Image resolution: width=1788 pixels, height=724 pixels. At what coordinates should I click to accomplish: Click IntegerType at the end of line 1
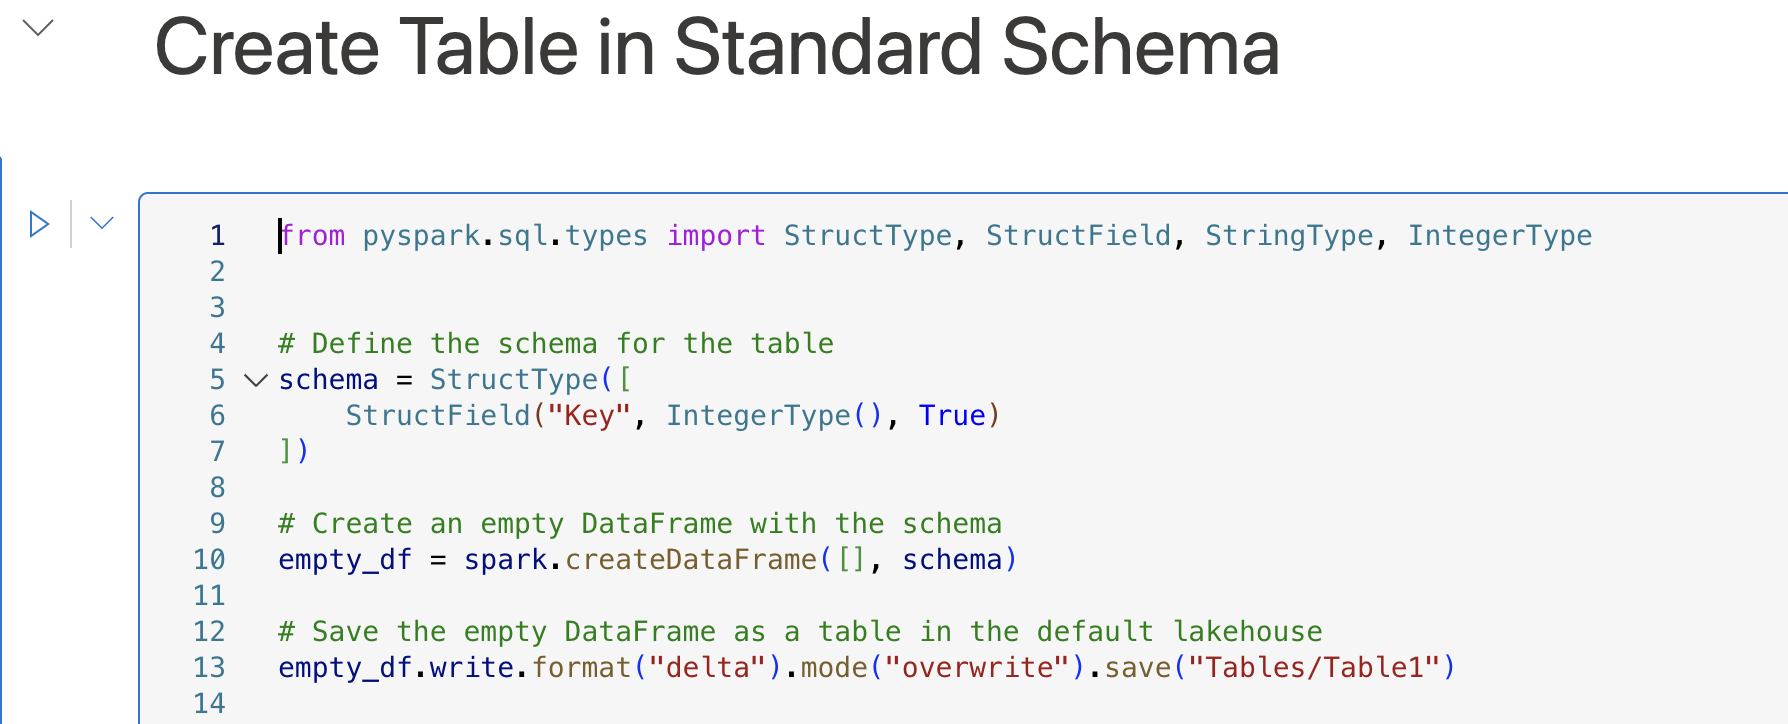1499,236
